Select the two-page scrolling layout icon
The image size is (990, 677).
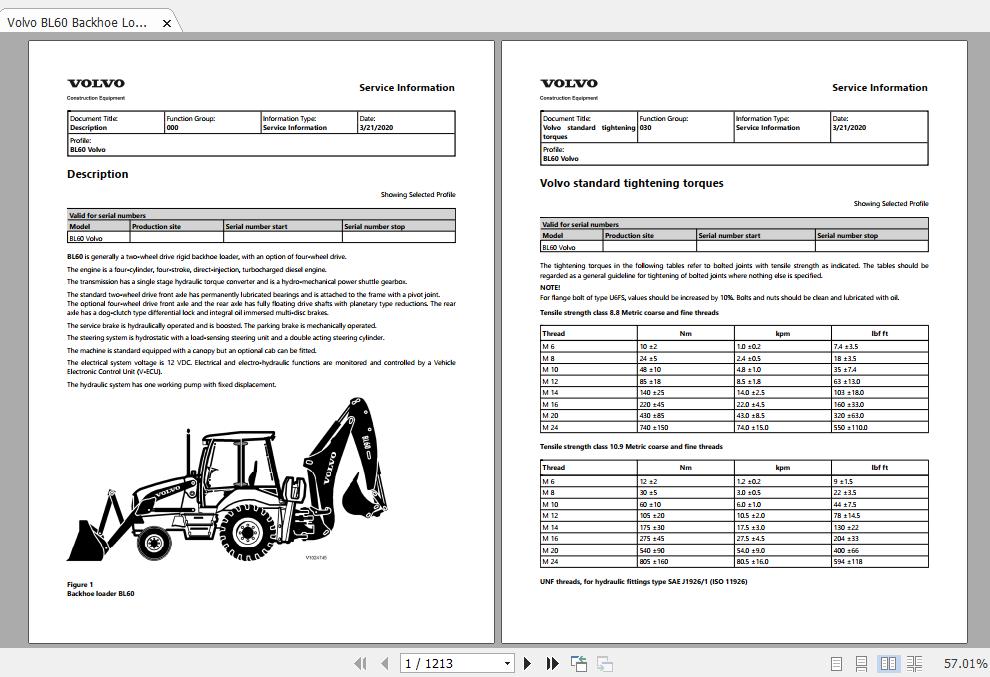click(916, 663)
